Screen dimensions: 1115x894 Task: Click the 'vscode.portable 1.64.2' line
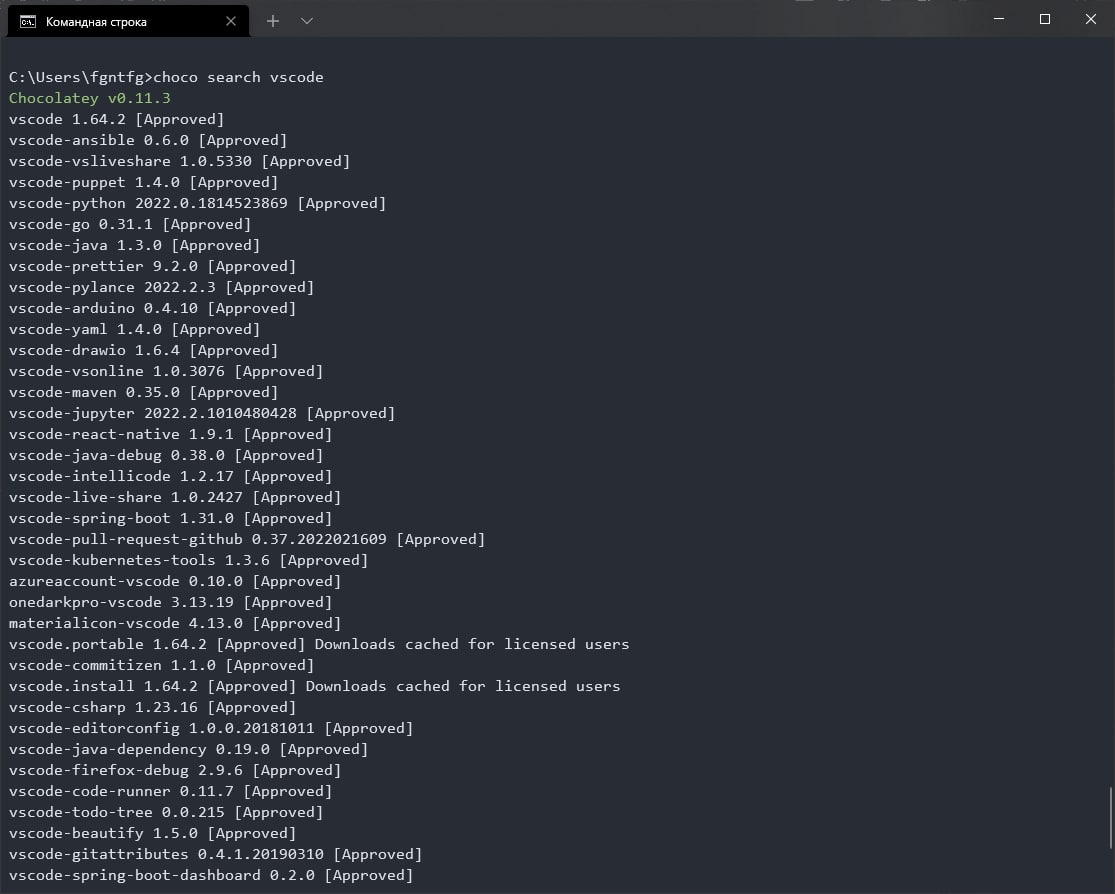(319, 644)
